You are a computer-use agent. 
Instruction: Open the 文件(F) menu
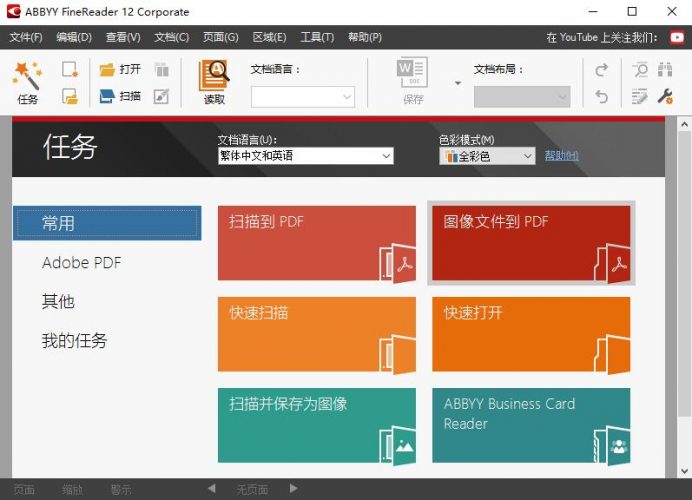coord(26,37)
